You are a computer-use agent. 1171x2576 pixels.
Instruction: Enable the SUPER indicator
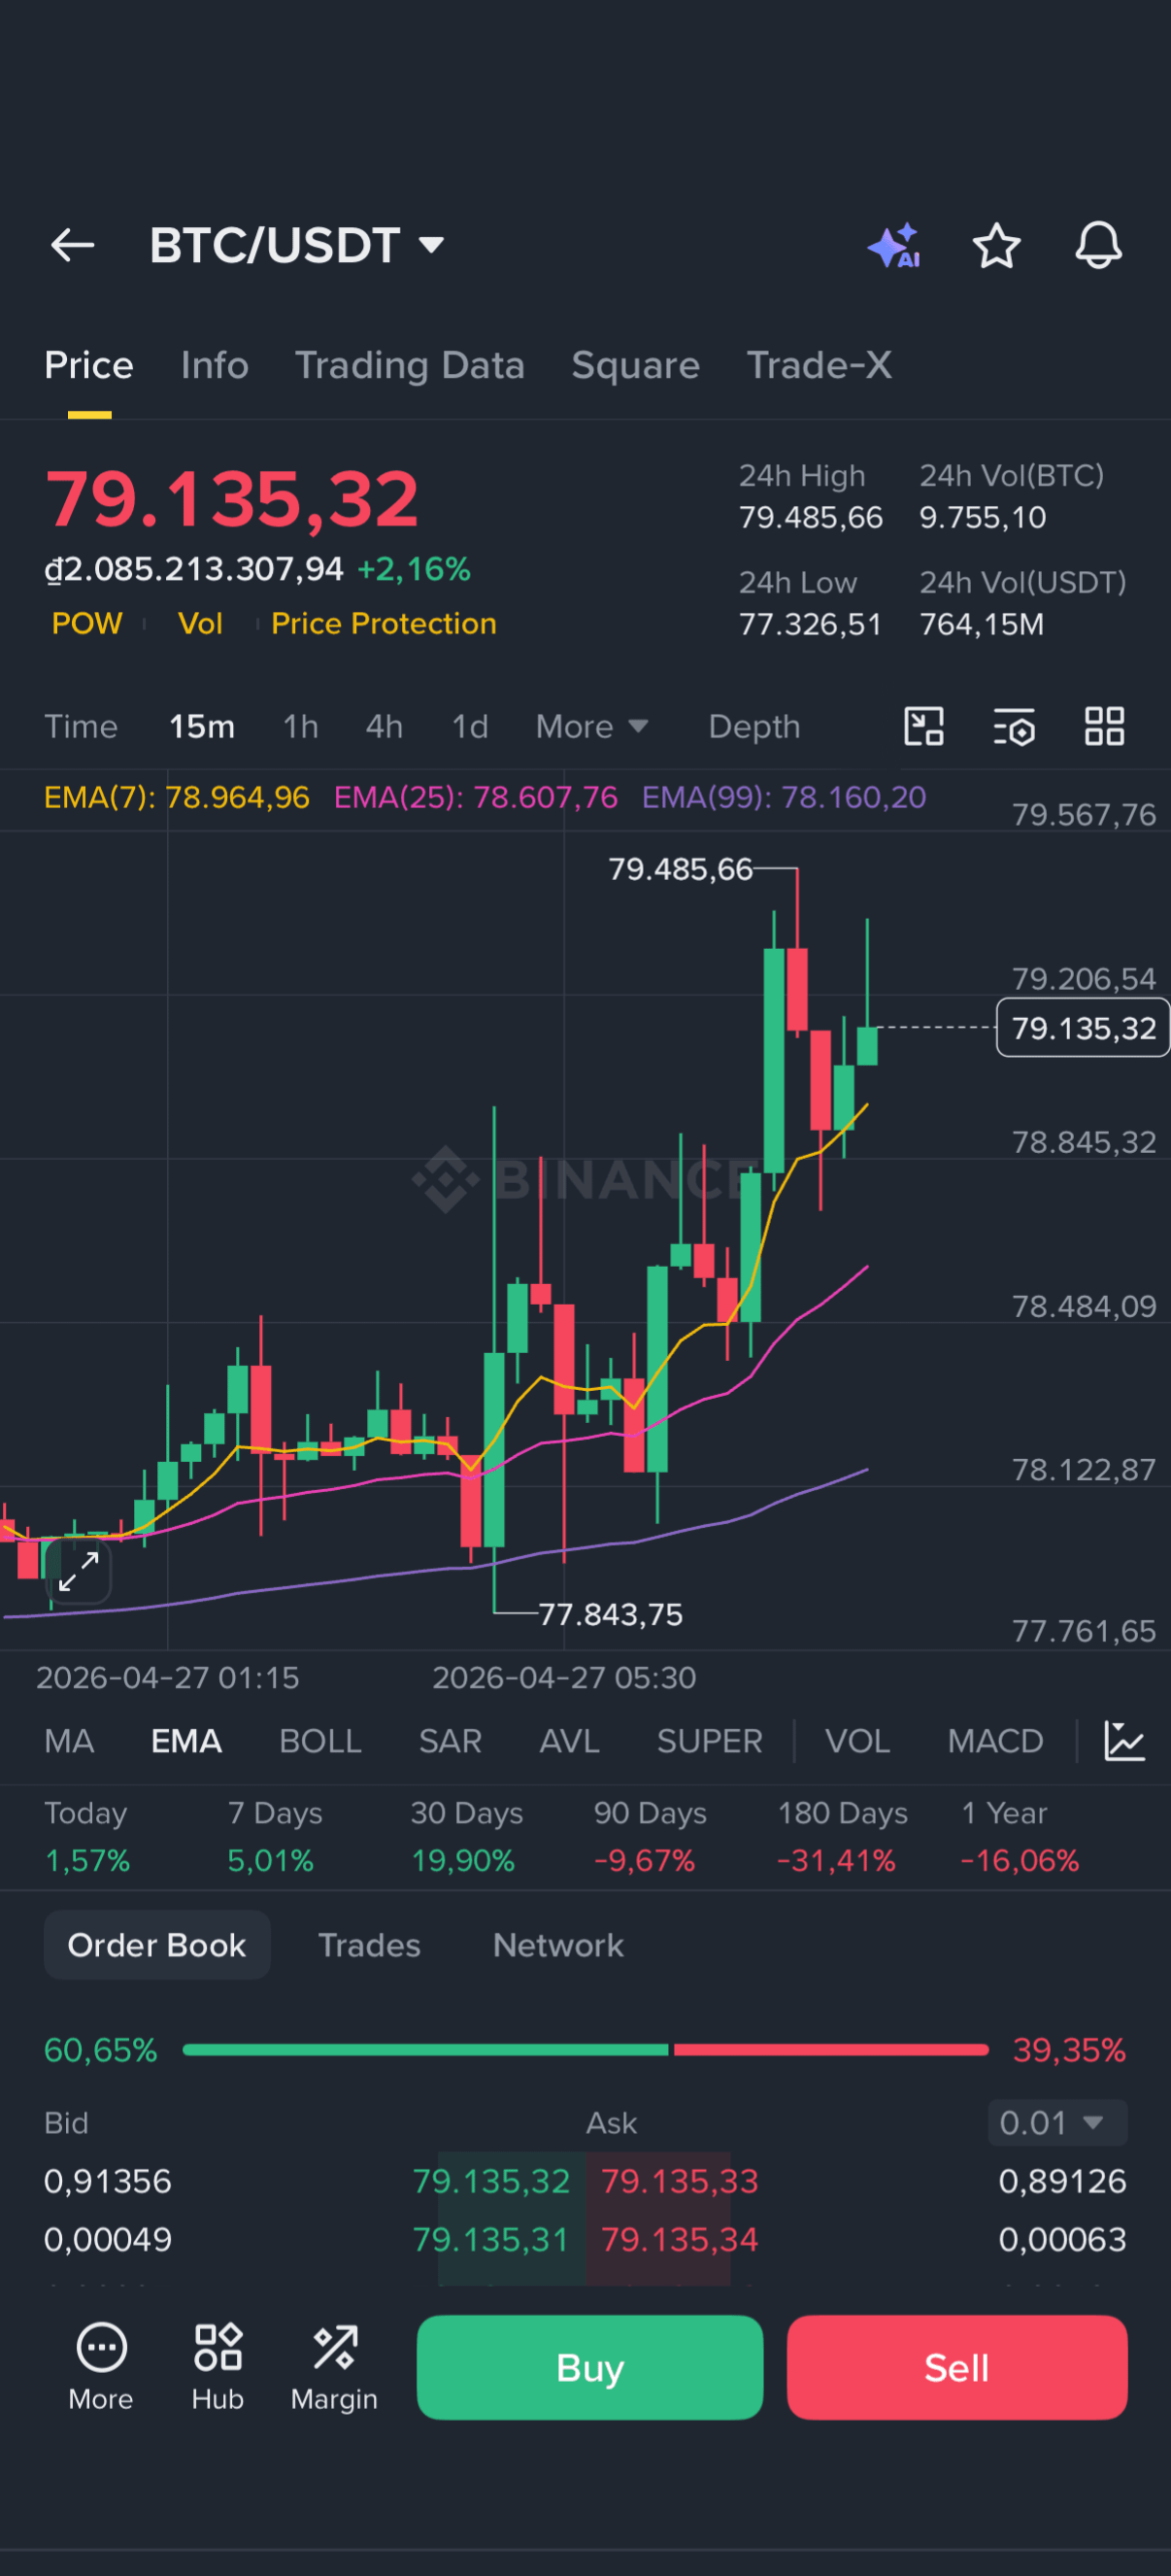coord(709,1741)
